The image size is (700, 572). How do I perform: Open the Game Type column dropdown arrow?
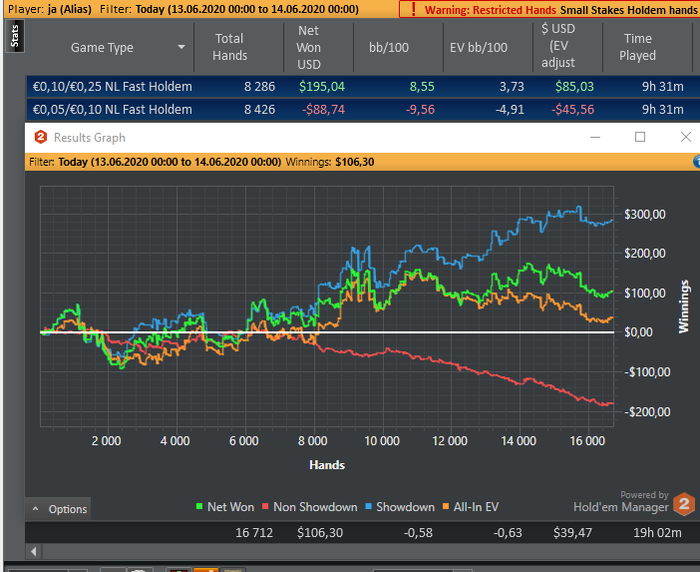click(181, 47)
